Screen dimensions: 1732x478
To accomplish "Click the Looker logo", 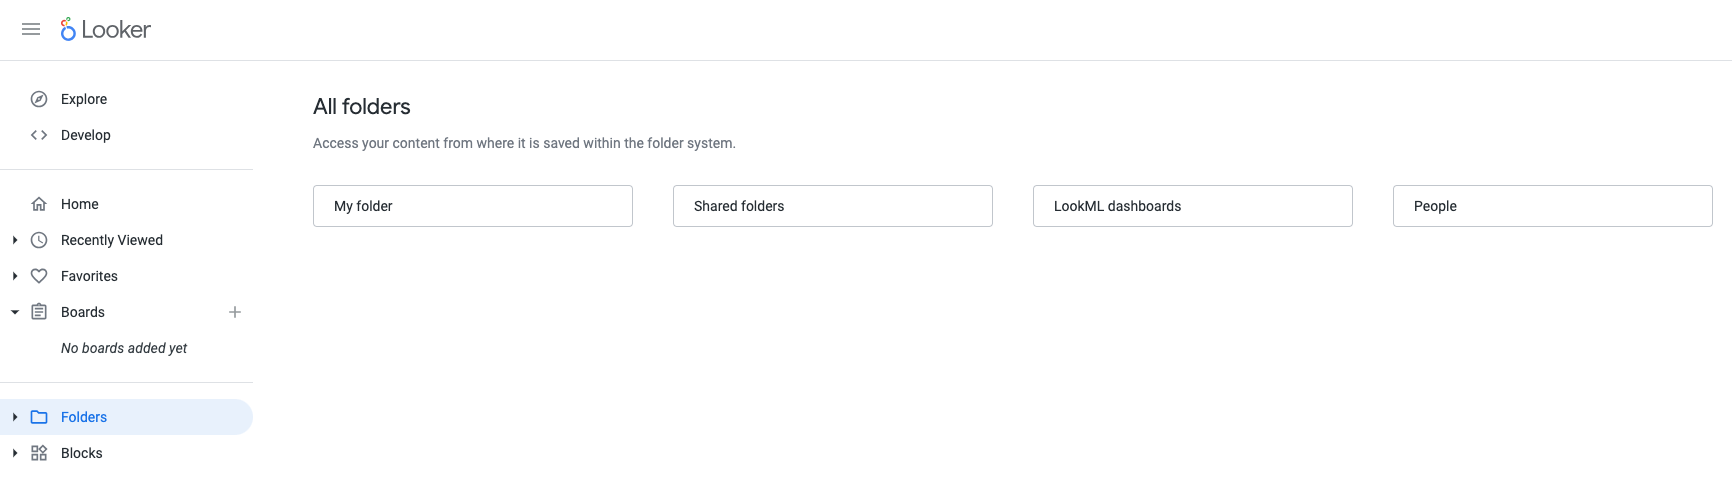I will point(106,30).
